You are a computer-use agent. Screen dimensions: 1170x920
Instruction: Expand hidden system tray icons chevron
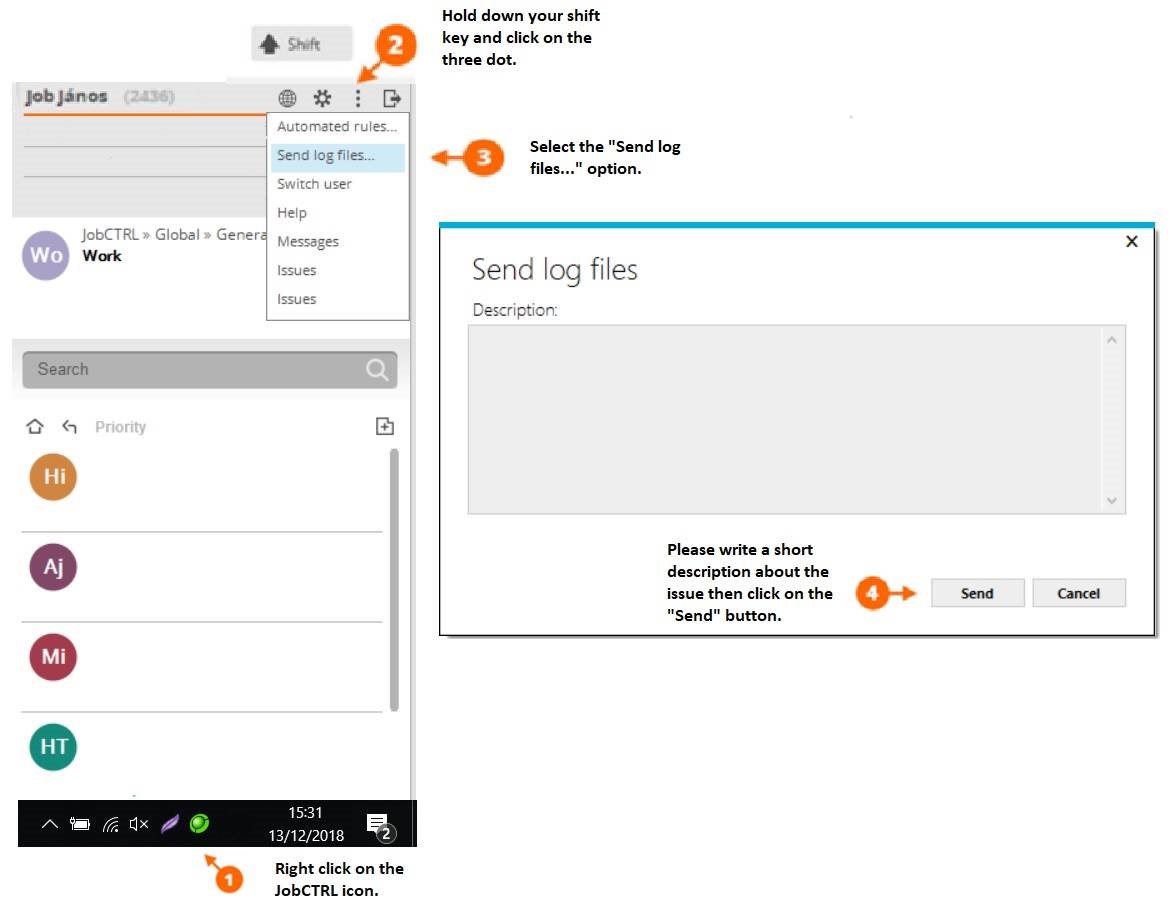49,825
